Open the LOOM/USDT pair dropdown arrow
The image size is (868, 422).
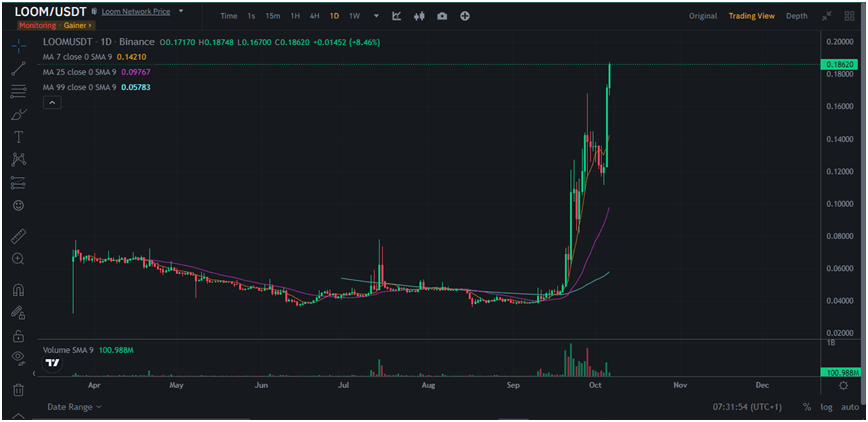click(181, 11)
